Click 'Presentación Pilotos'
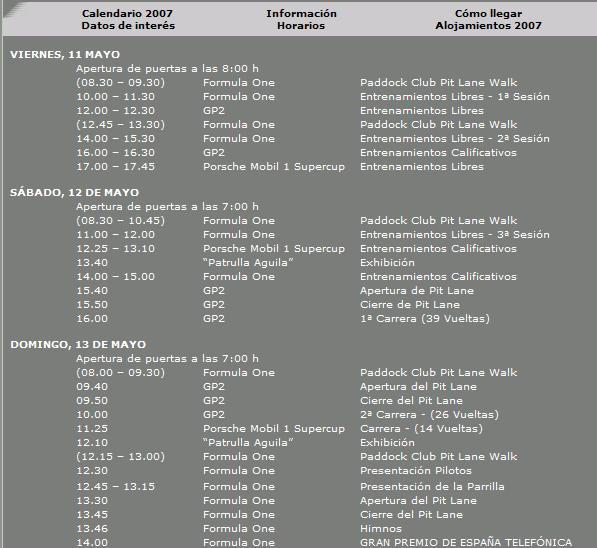 click(416, 471)
